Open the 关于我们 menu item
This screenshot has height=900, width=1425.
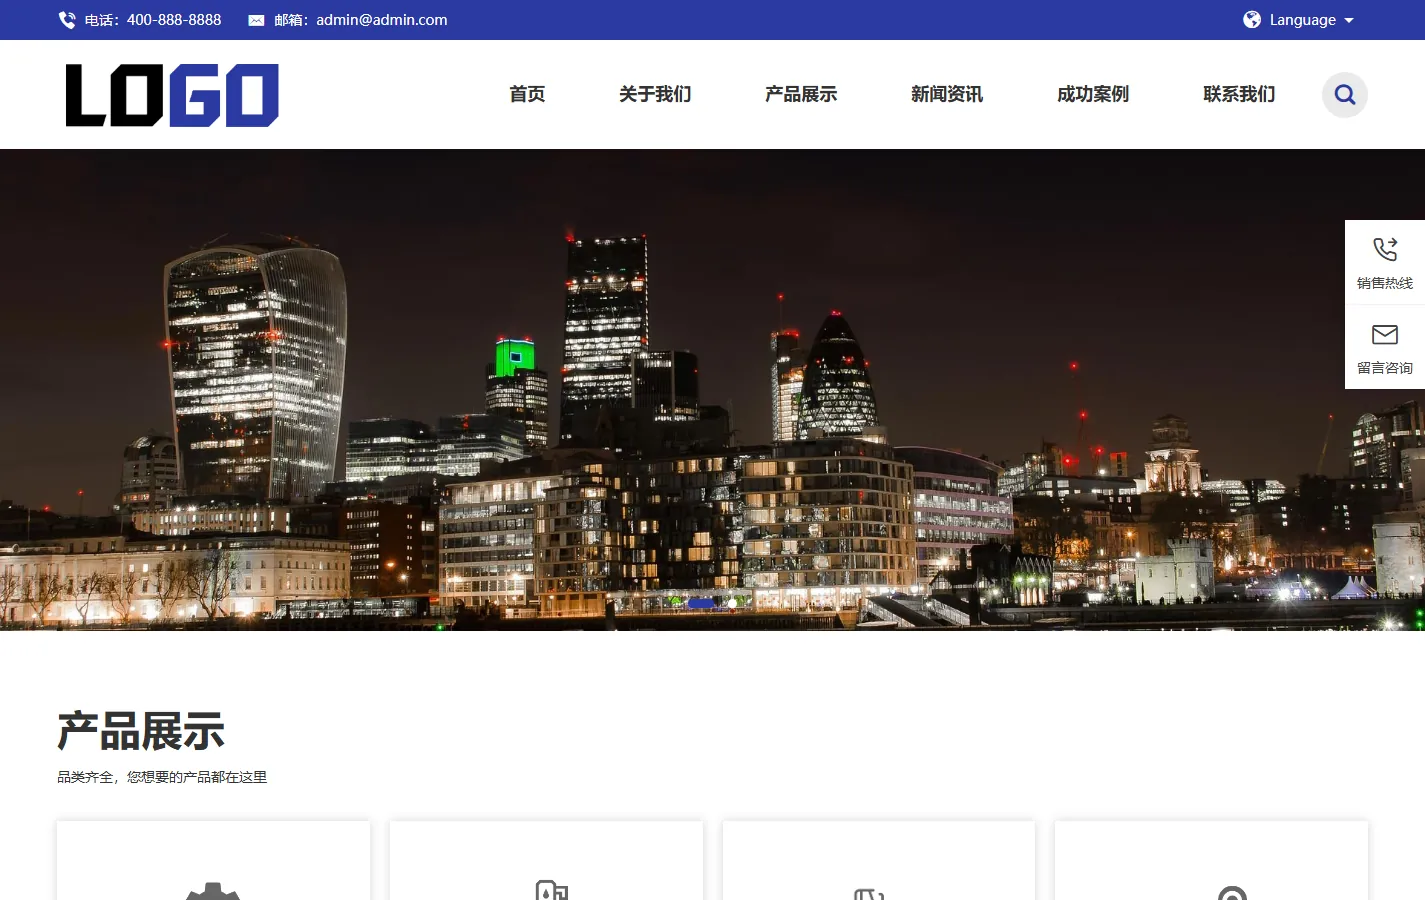(x=655, y=94)
